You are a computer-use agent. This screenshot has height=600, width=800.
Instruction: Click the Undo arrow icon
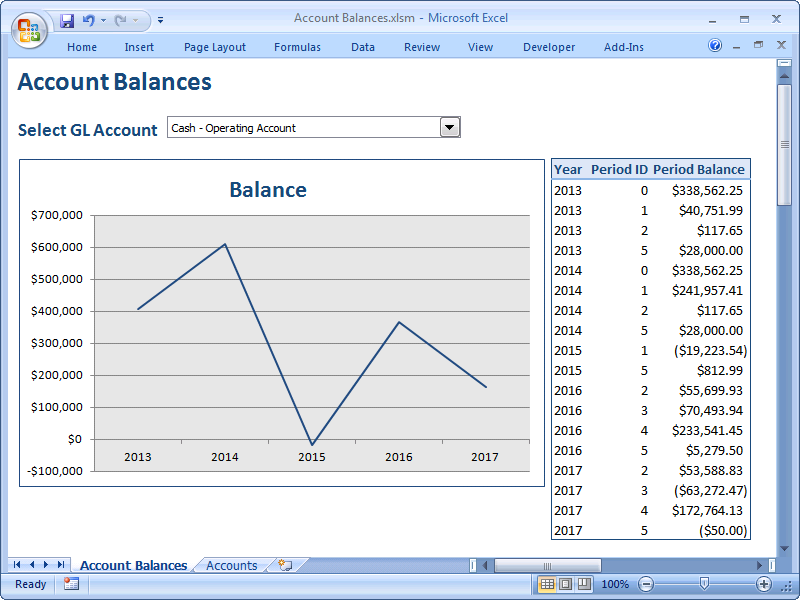point(88,19)
